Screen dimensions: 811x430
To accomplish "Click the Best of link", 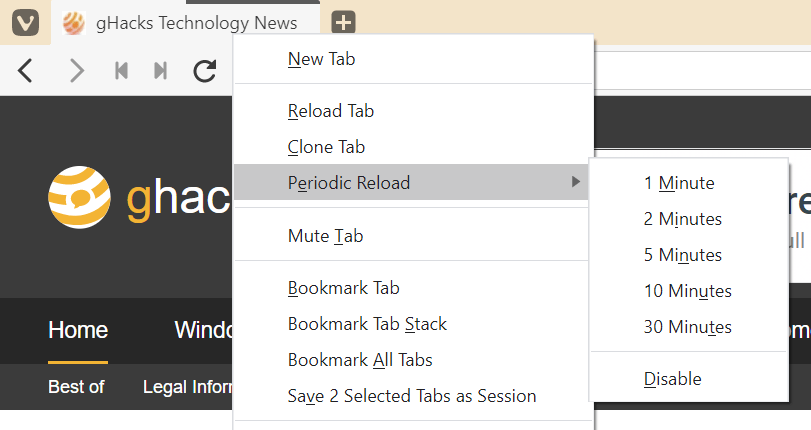I will pos(76,387).
